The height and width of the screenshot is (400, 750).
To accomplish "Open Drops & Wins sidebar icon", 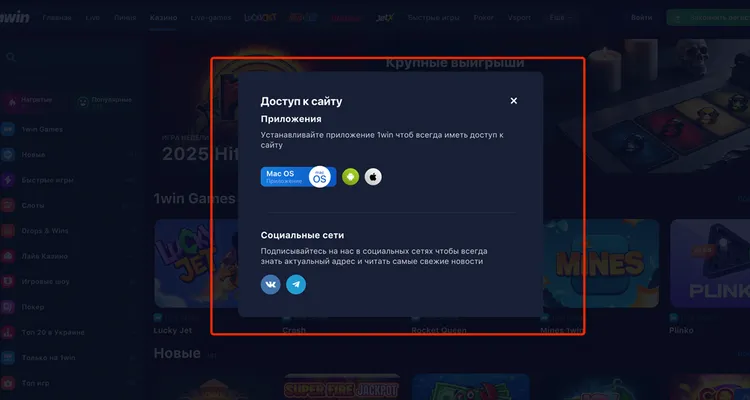I will click(8, 231).
